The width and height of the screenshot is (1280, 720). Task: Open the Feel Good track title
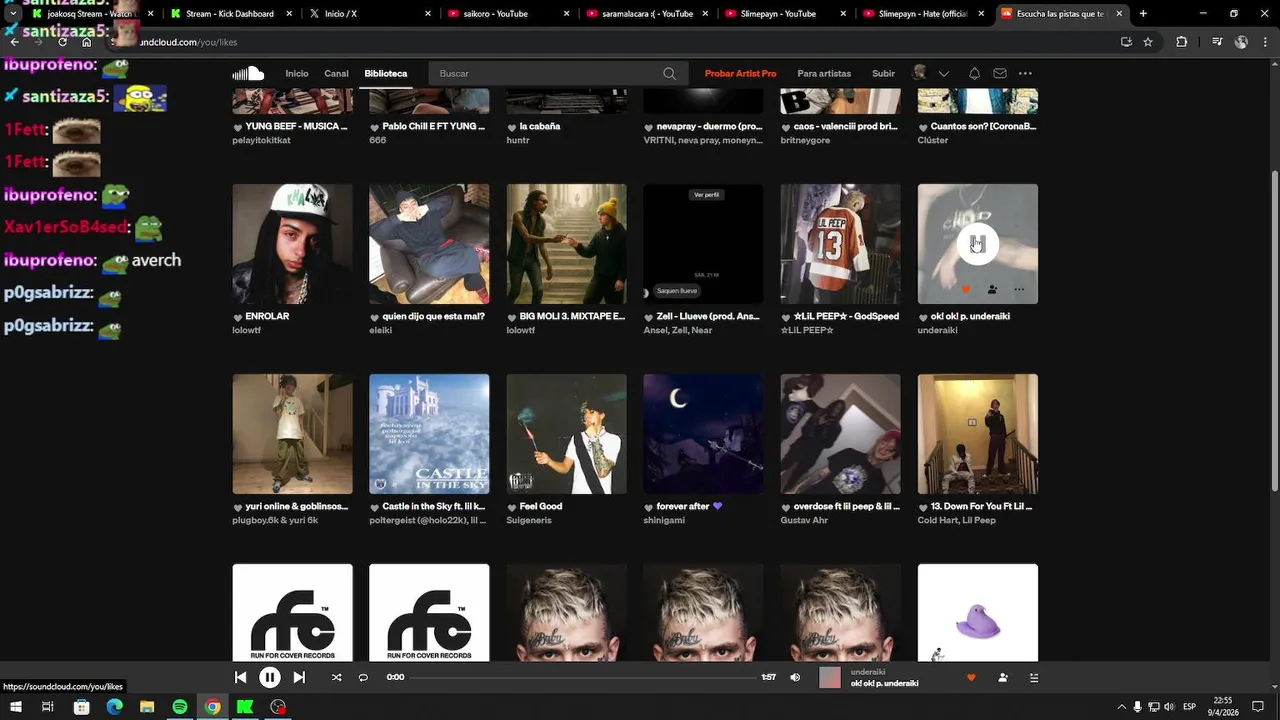tap(541, 507)
